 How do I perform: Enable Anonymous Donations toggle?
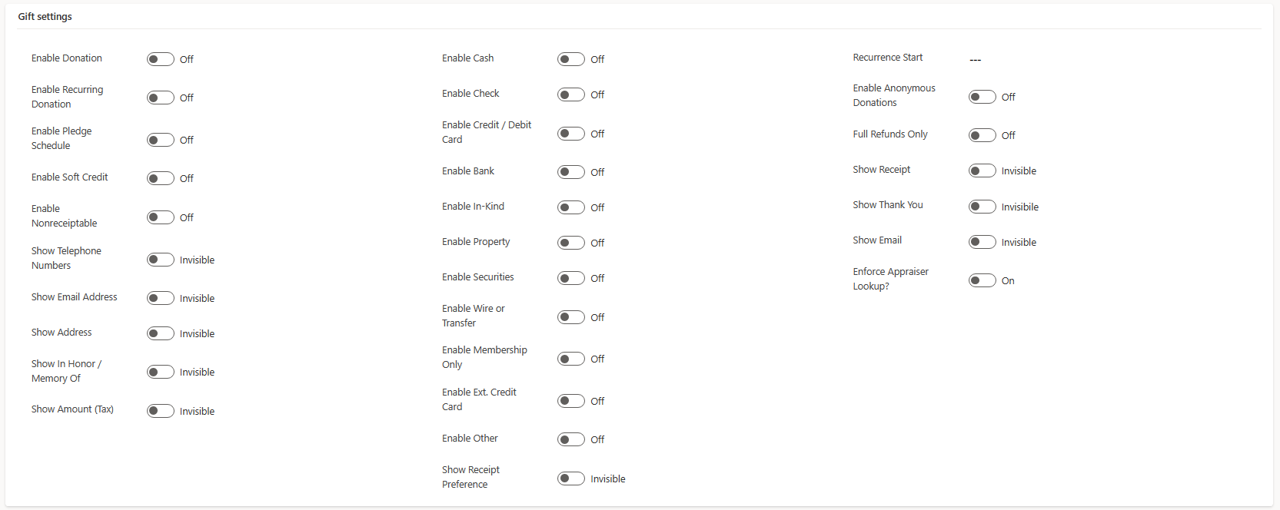tap(982, 97)
